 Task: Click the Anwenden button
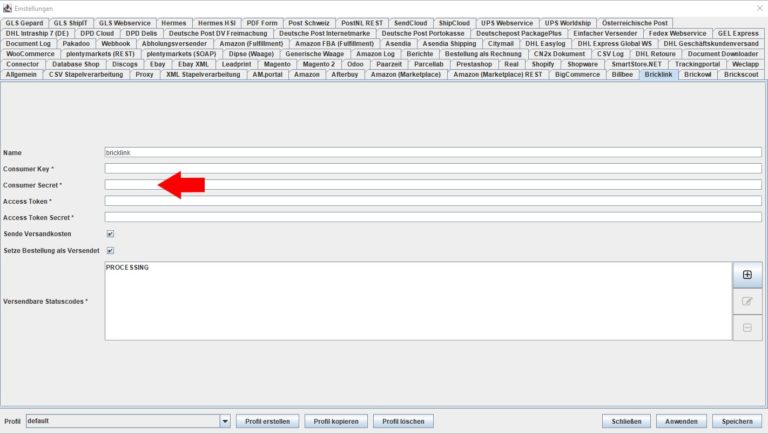click(681, 421)
